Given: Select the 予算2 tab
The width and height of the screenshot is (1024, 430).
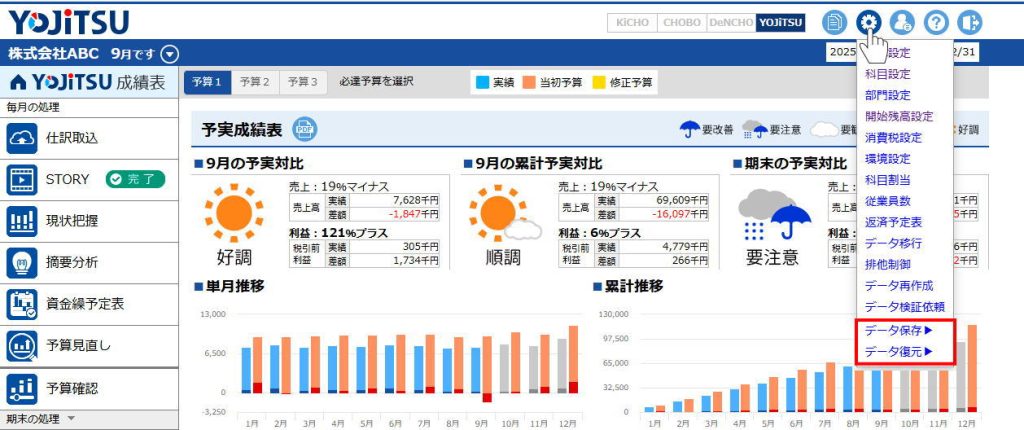Looking at the screenshot, I should [x=255, y=82].
